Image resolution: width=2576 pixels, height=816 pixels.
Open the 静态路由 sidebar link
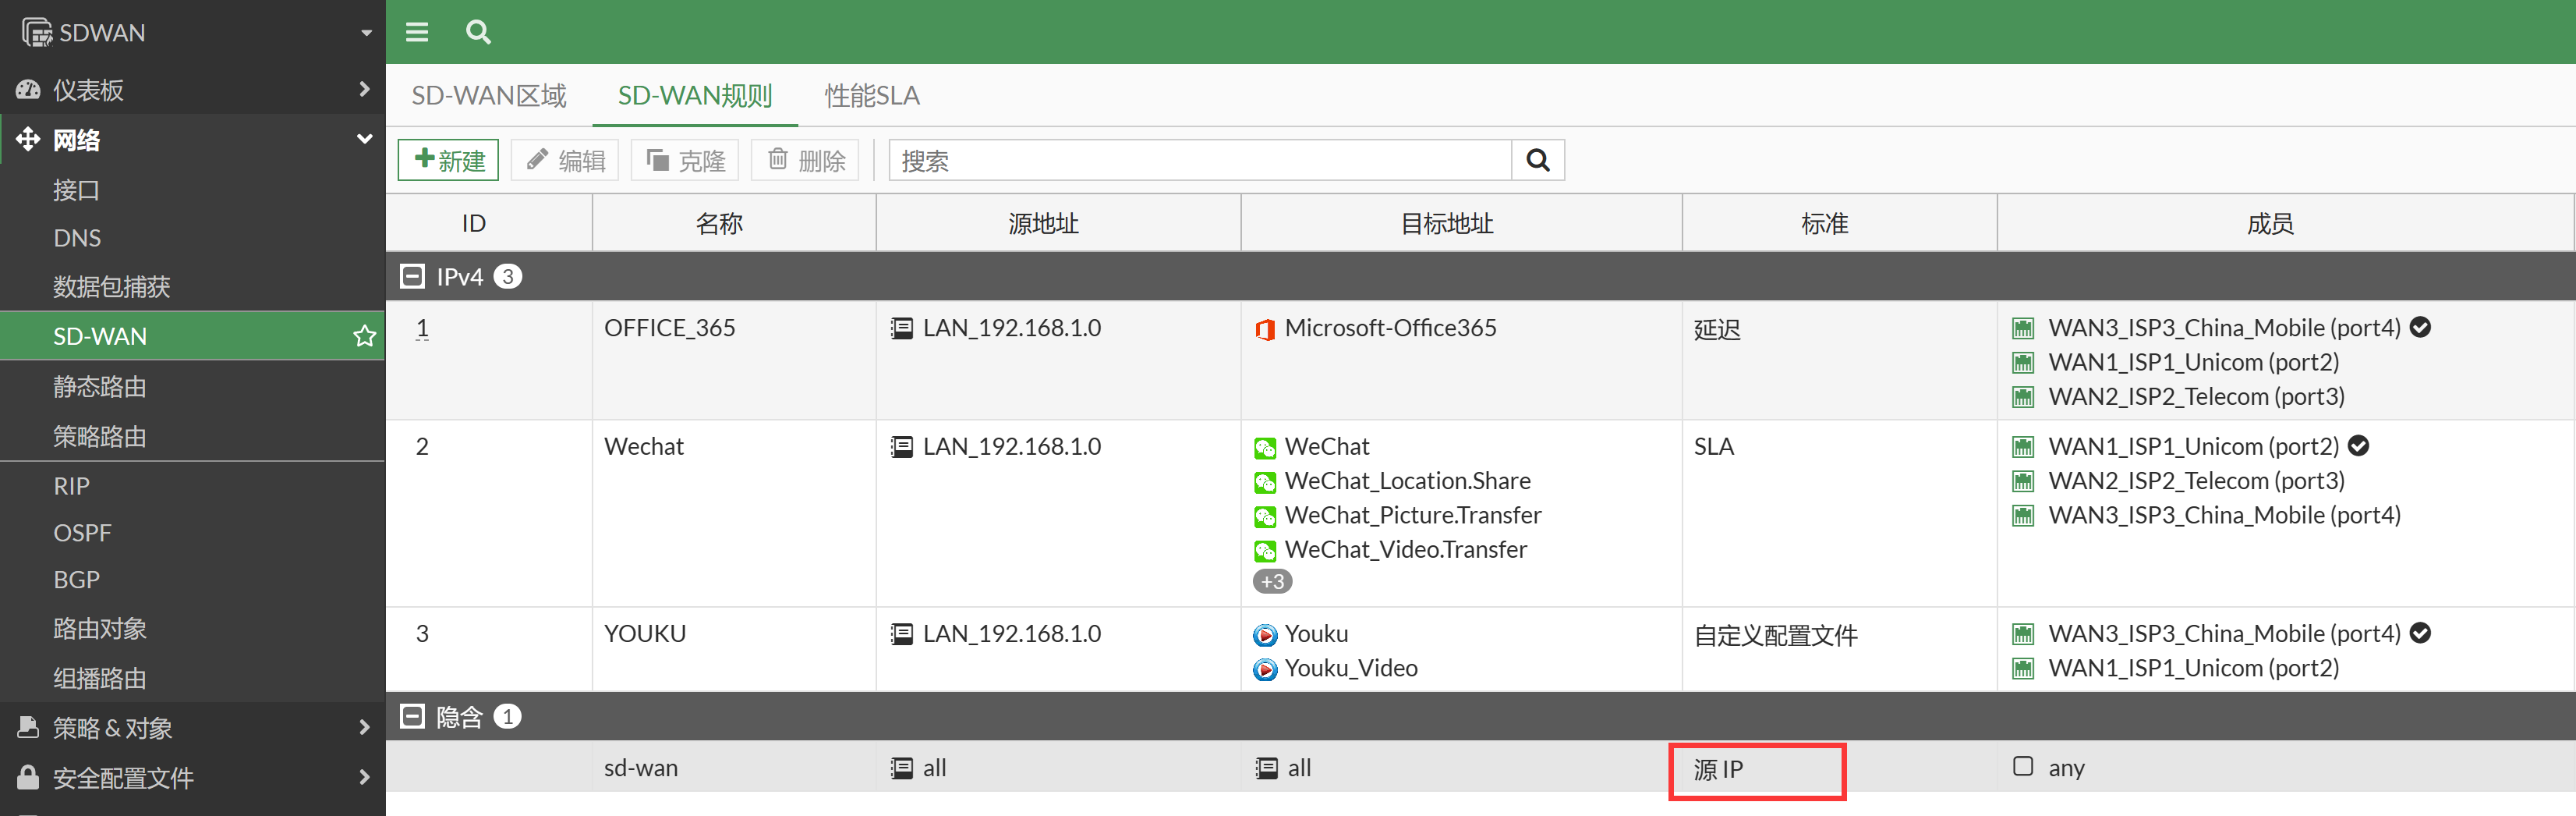tap(100, 386)
